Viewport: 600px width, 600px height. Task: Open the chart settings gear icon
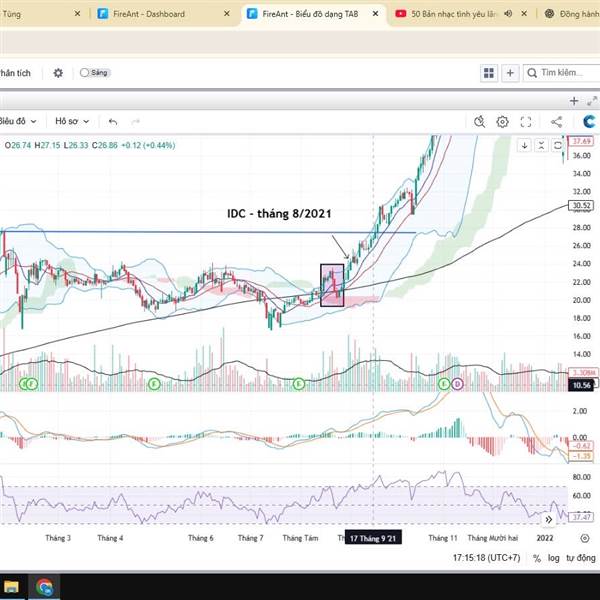tap(502, 122)
